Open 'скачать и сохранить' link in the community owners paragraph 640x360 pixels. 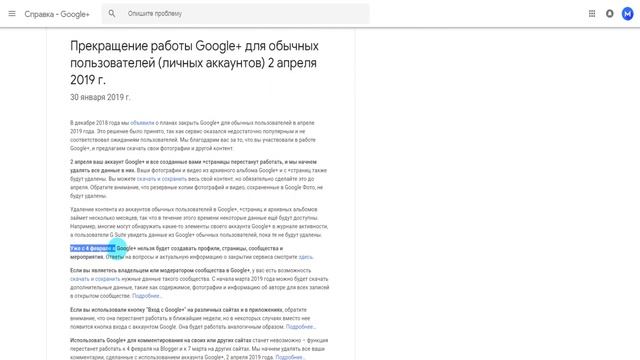pos(95,279)
